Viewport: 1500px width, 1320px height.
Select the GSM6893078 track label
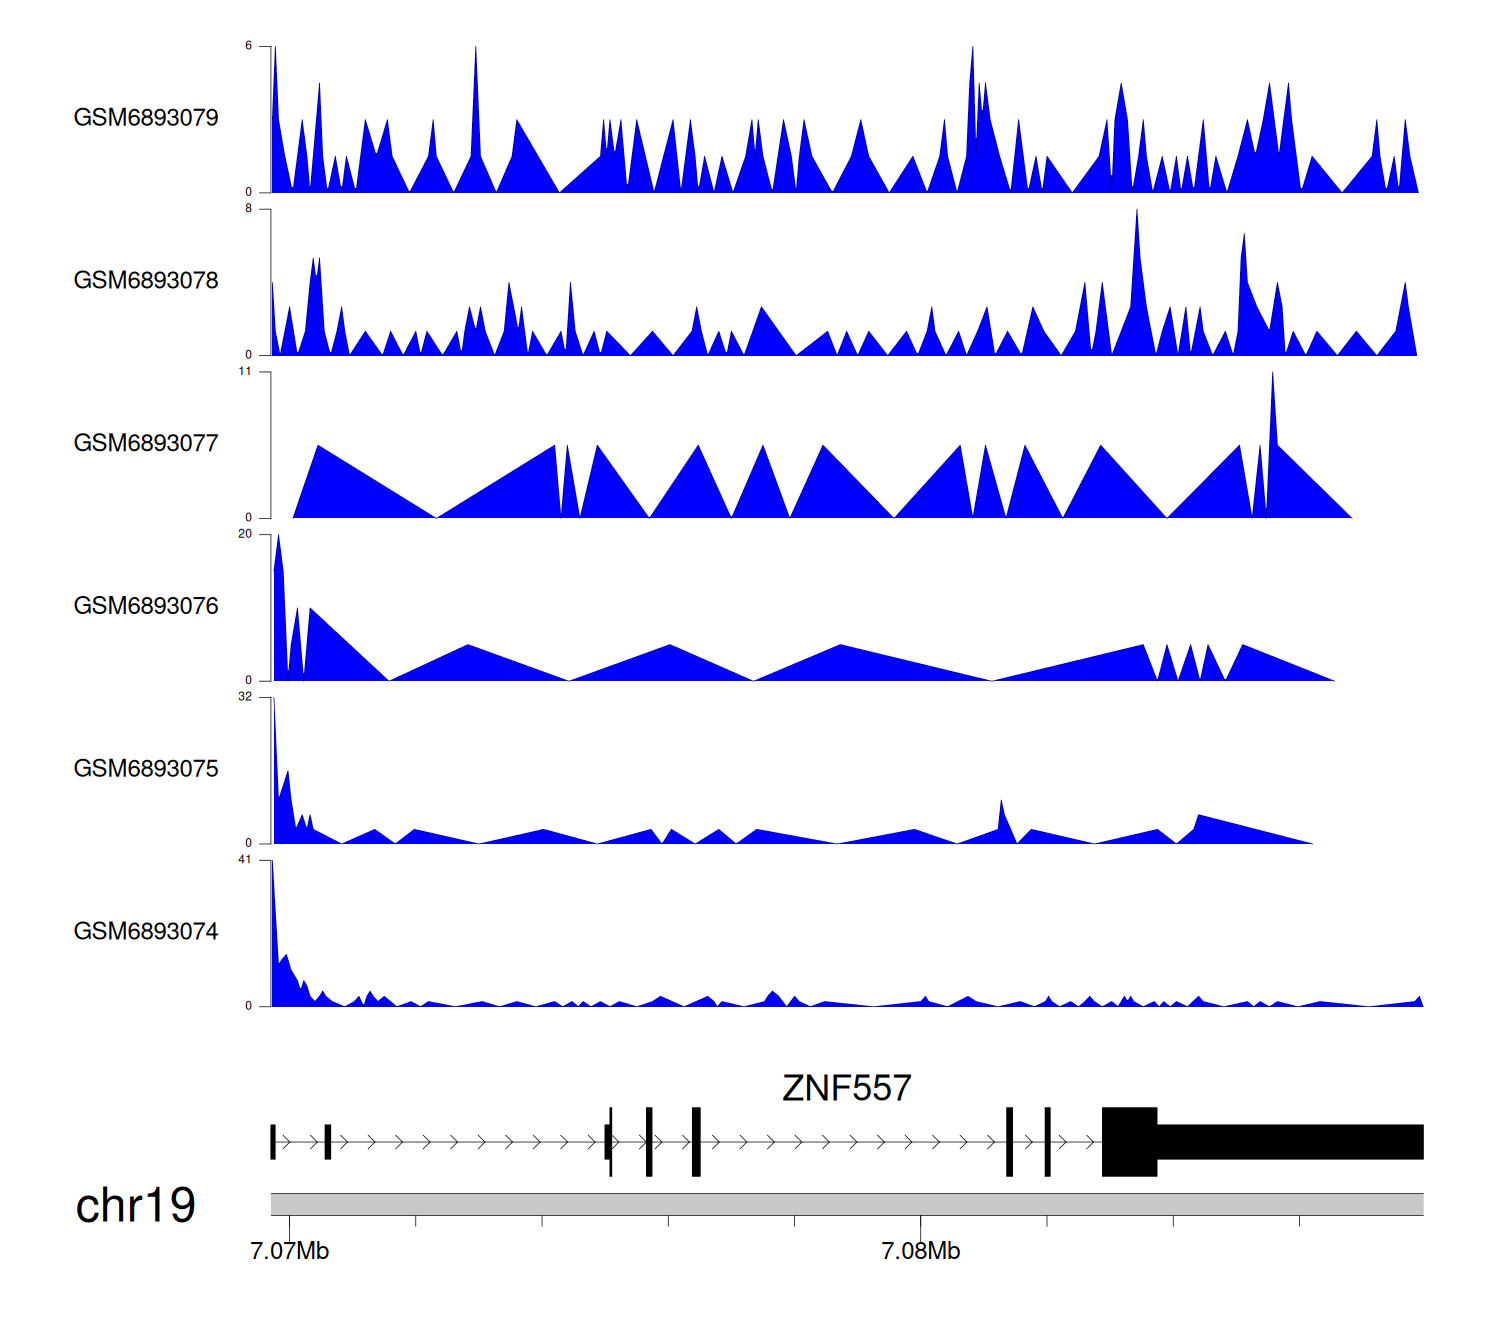pos(146,281)
